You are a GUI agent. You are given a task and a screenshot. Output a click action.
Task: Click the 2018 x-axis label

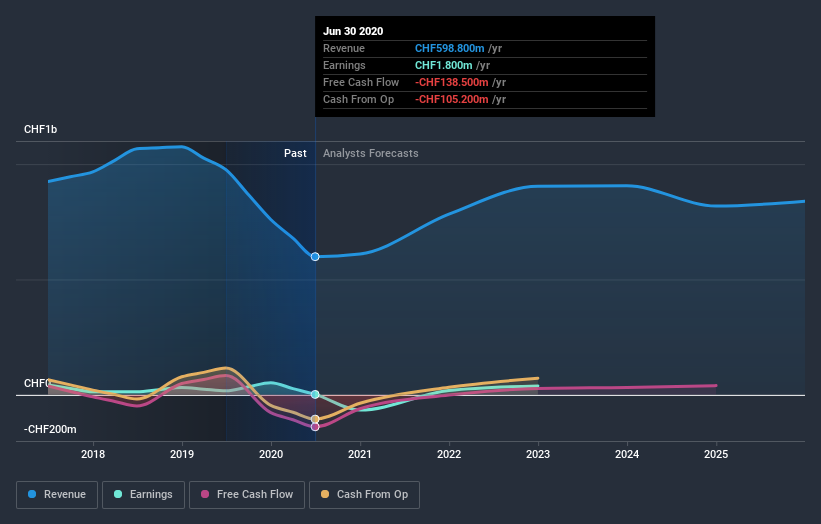tap(93, 454)
